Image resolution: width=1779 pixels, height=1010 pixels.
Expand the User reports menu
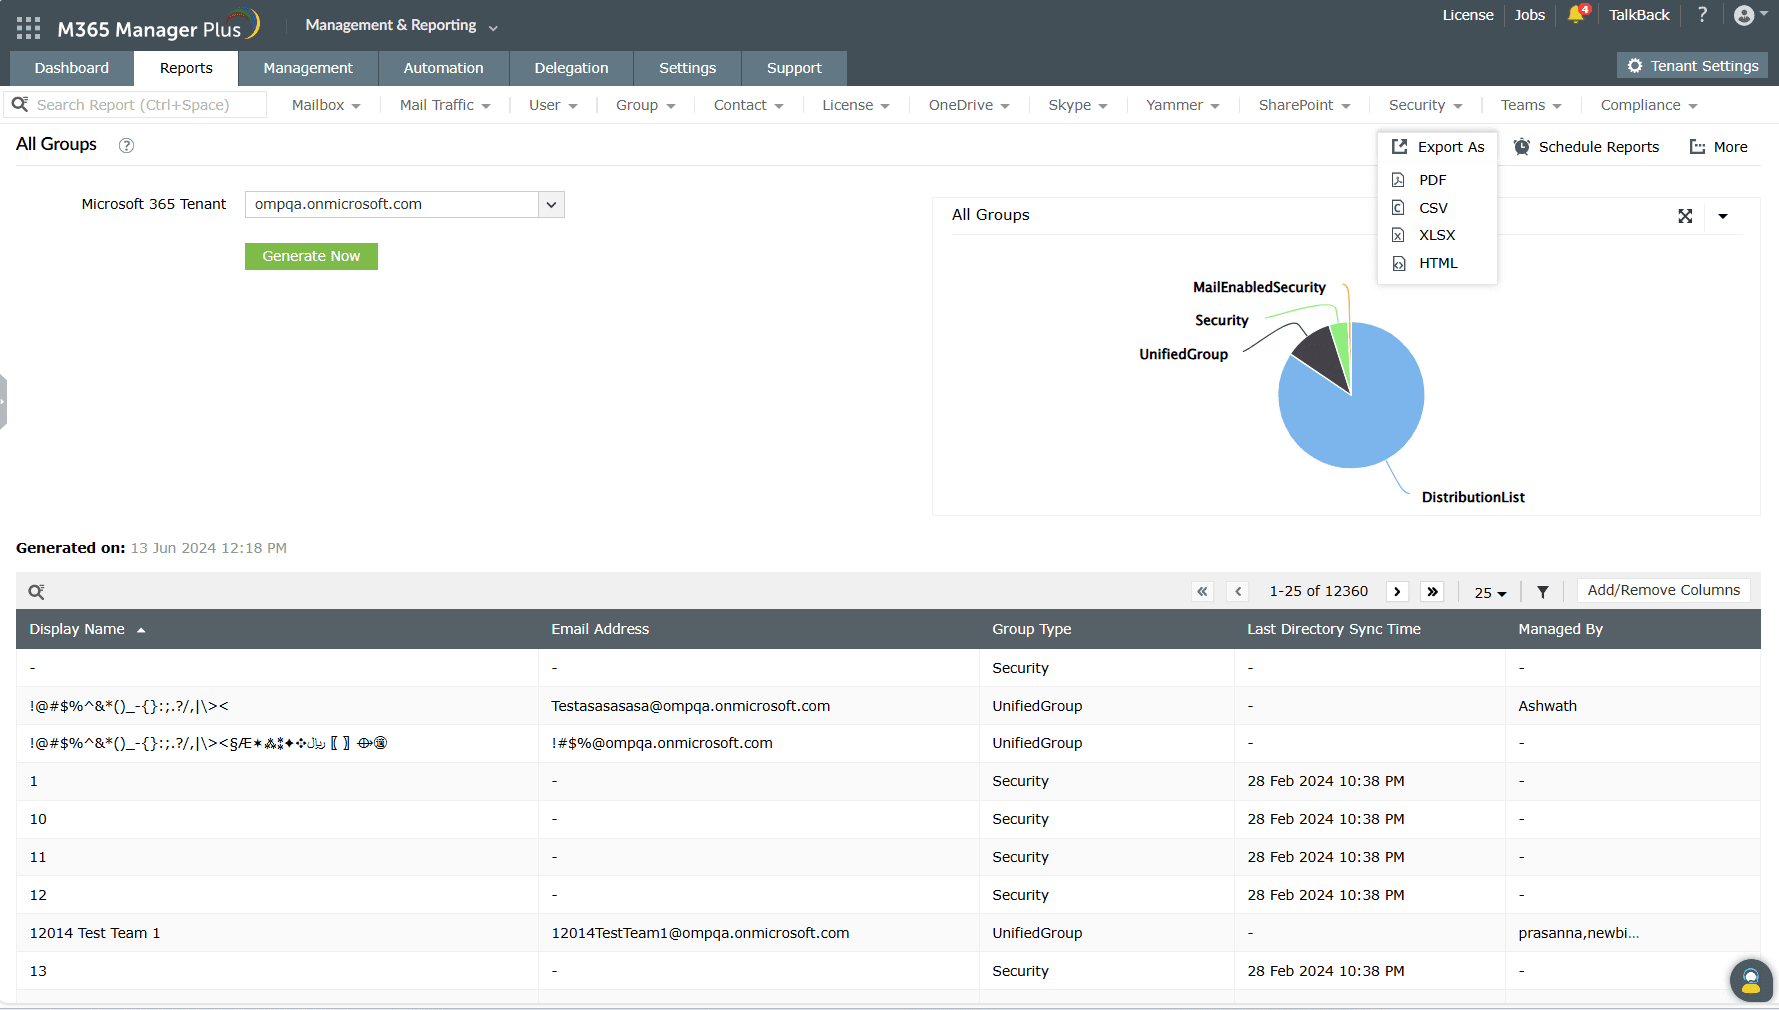(x=553, y=105)
